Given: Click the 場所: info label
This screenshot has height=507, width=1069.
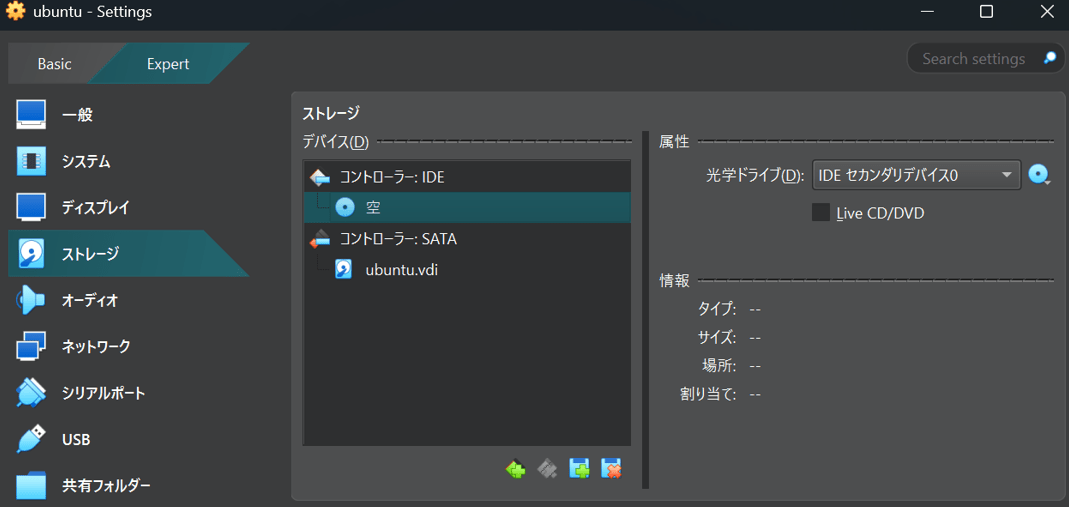Looking at the screenshot, I should point(719,365).
